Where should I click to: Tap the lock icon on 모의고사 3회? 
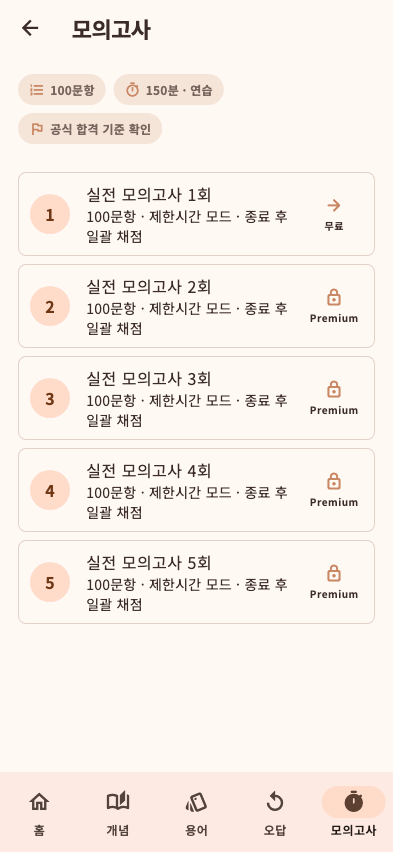point(334,389)
